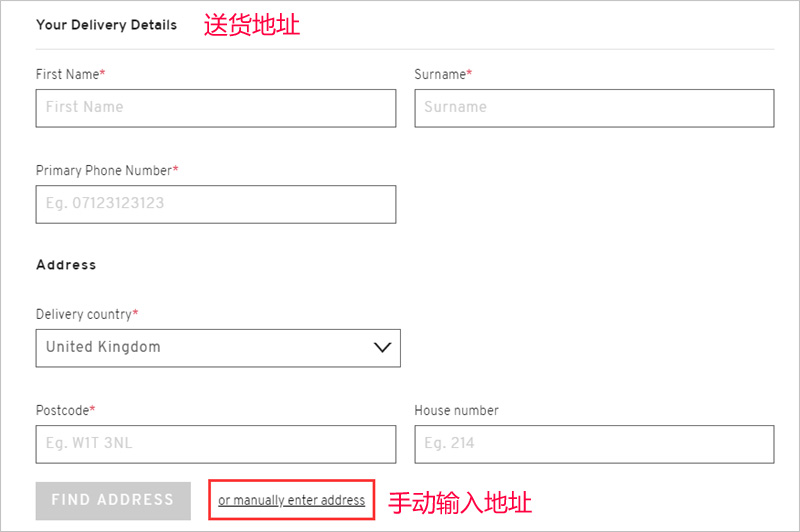Select the 'Your Delivery Details' heading
Screen dimensions: 800x532
[x=106, y=25]
